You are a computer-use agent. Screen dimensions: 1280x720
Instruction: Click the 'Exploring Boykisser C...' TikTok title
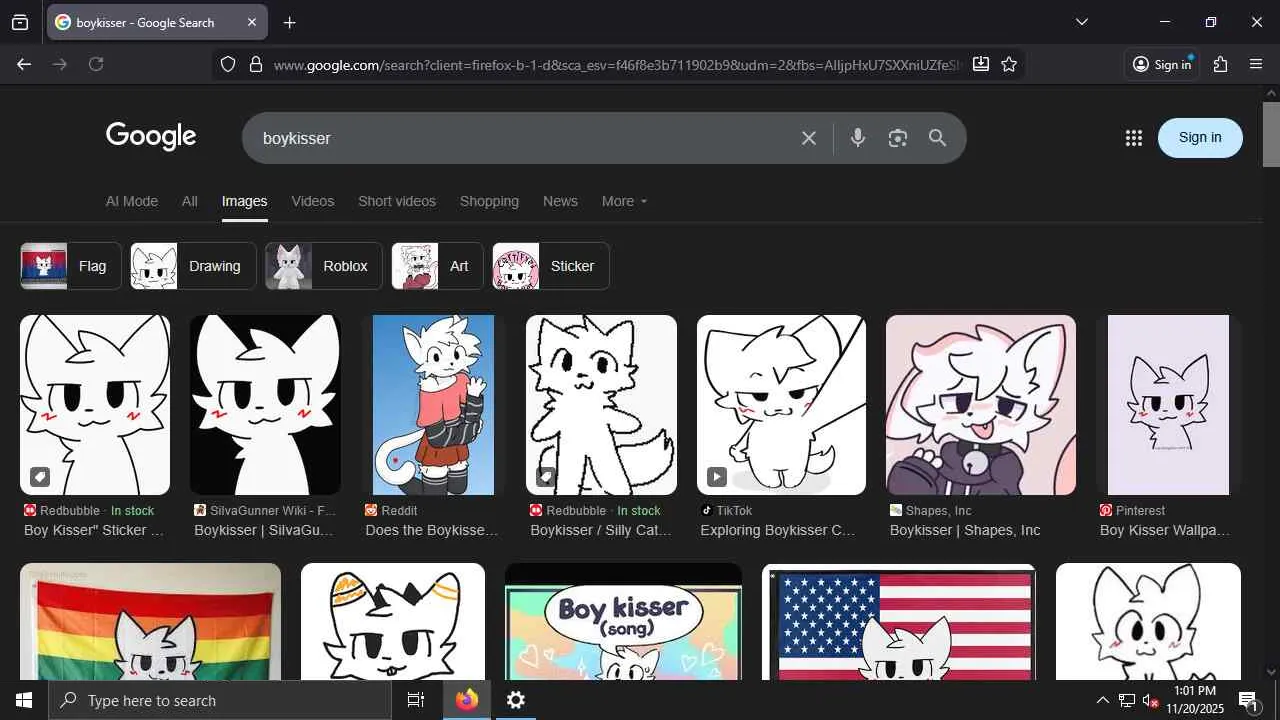[778, 530]
